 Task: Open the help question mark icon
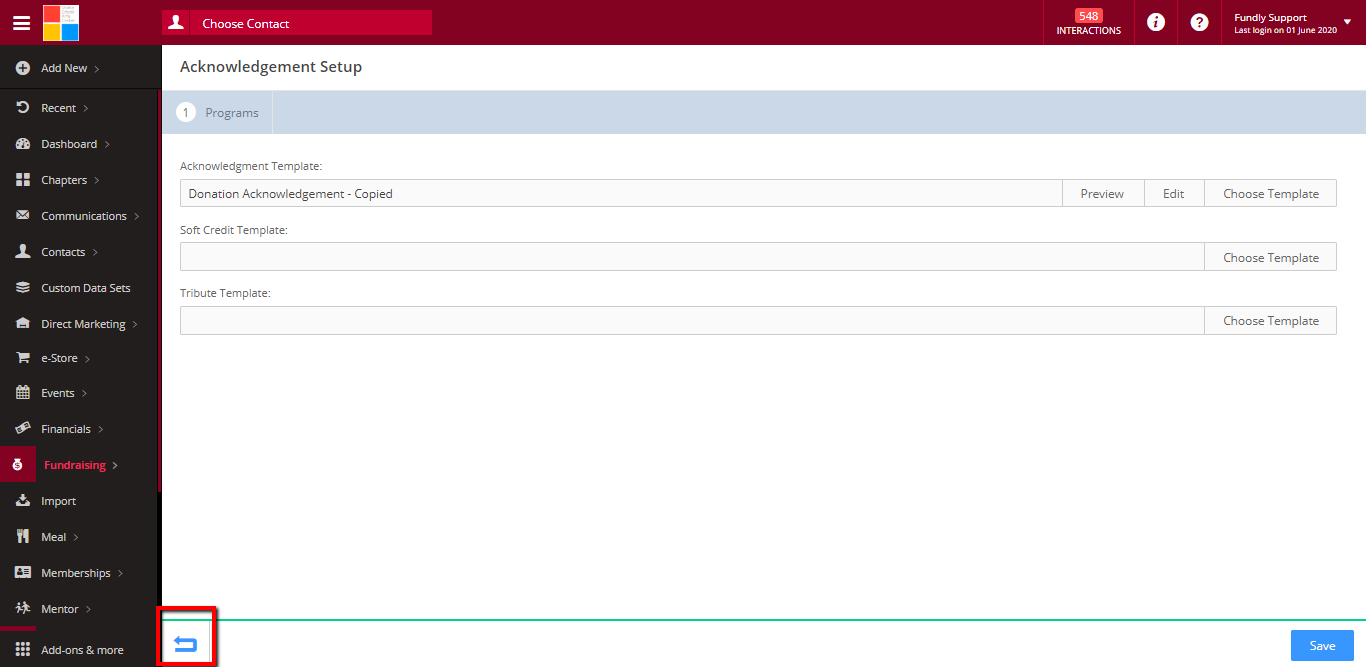[x=1200, y=22]
